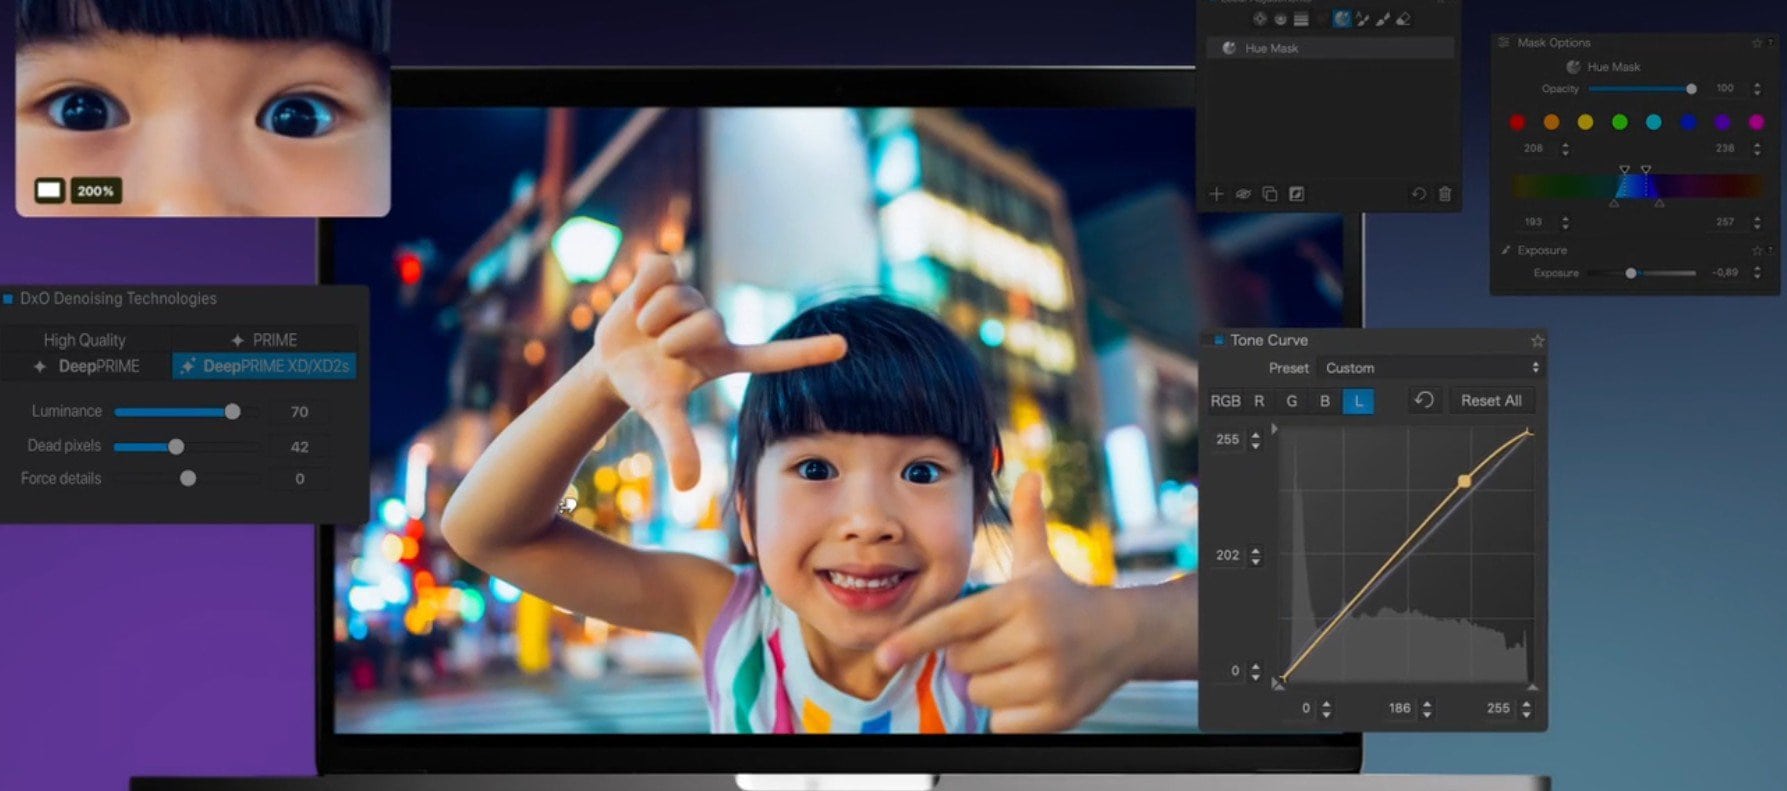Click the yellow control point on tone curve
Viewport: 1787px width, 791px height.
point(1464,481)
